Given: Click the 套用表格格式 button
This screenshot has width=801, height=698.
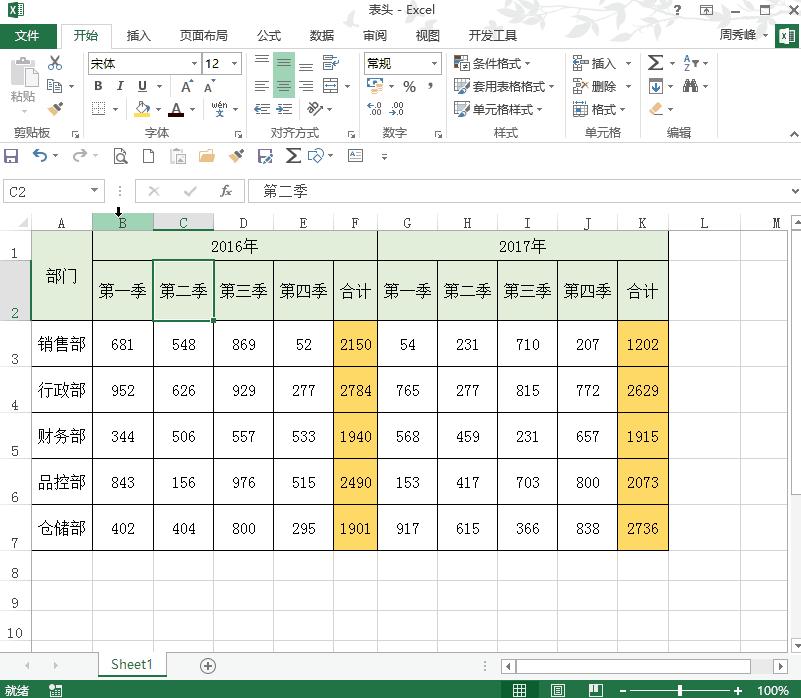Looking at the screenshot, I should pos(502,85).
